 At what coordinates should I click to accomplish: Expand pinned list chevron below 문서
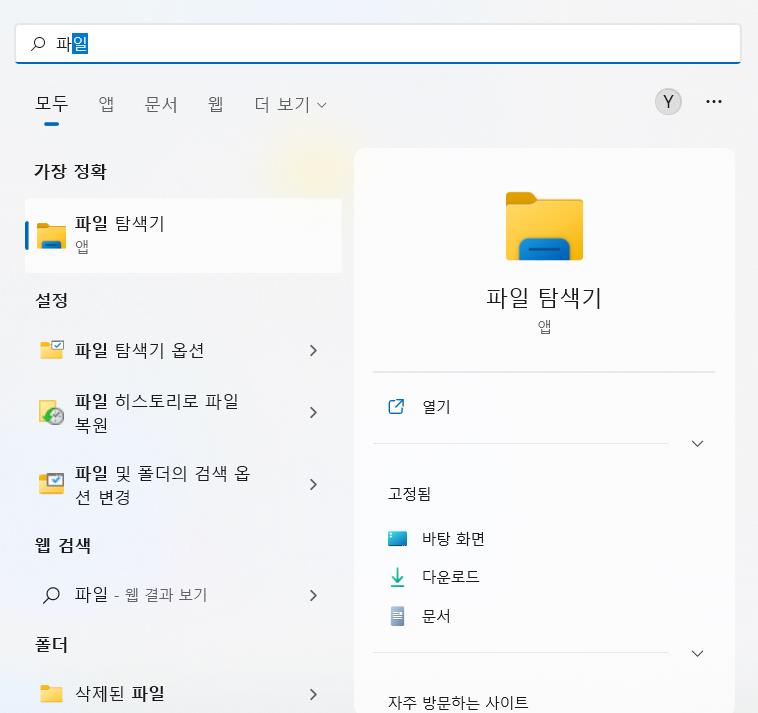697,654
